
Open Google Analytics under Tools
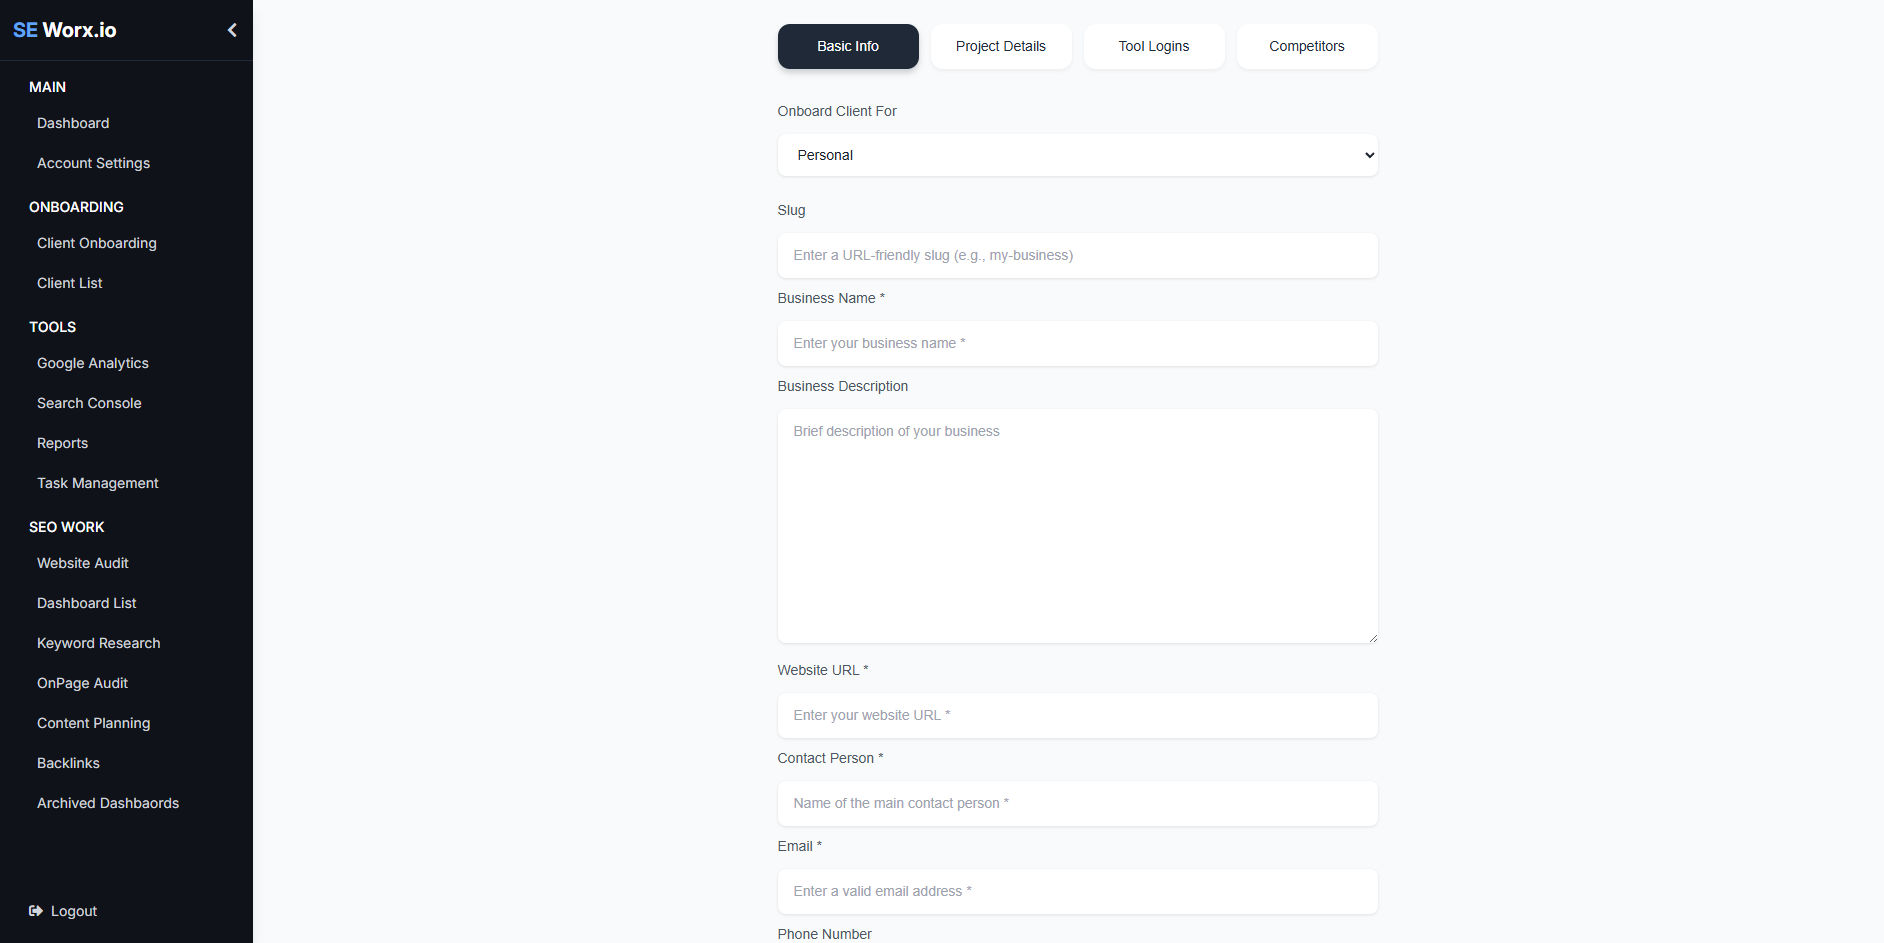[93, 363]
